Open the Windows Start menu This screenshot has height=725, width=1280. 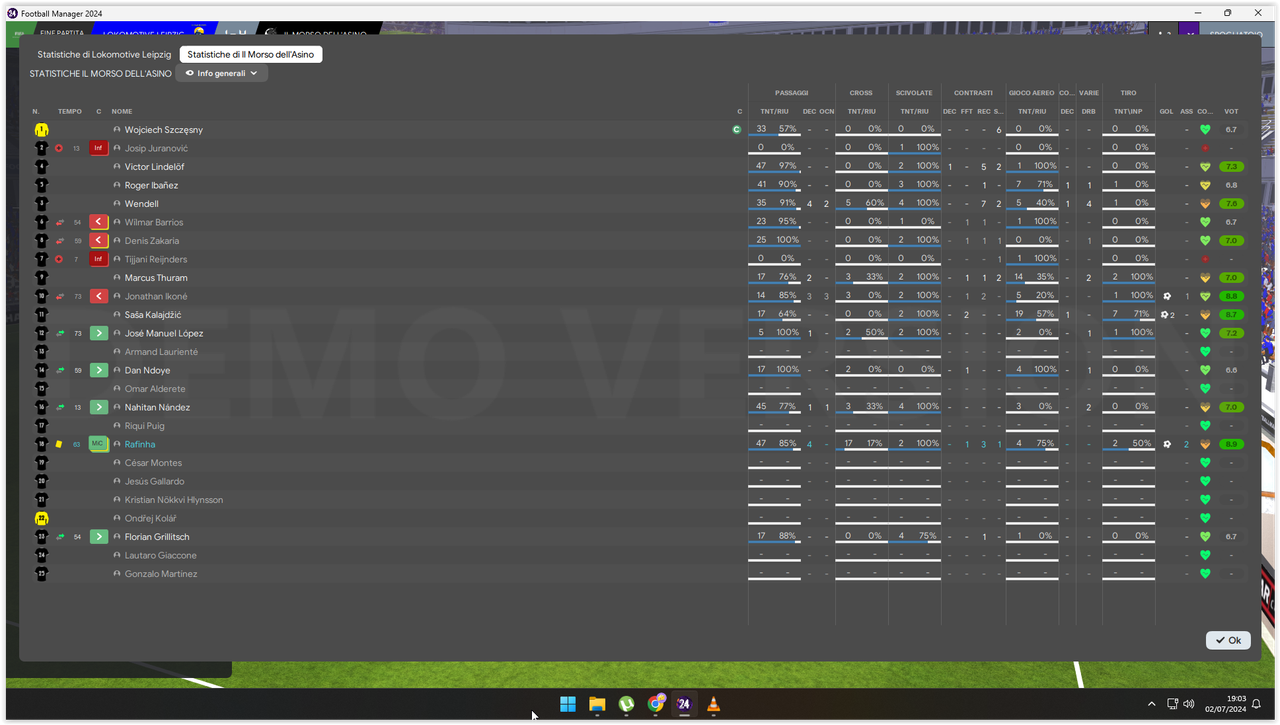568,704
